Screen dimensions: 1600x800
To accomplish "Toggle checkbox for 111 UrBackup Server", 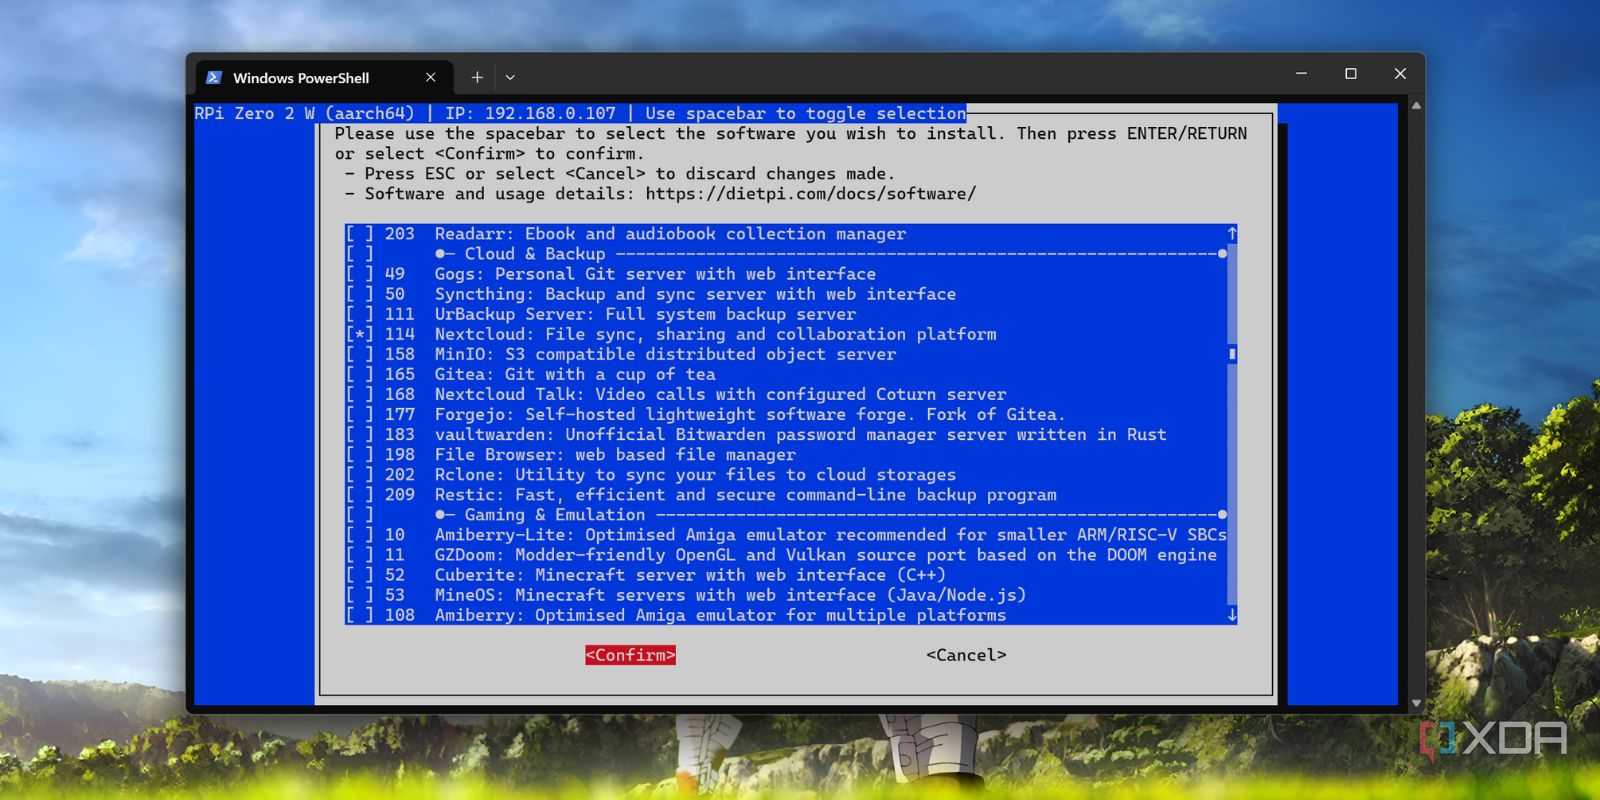I will pyautogui.click(x=360, y=314).
